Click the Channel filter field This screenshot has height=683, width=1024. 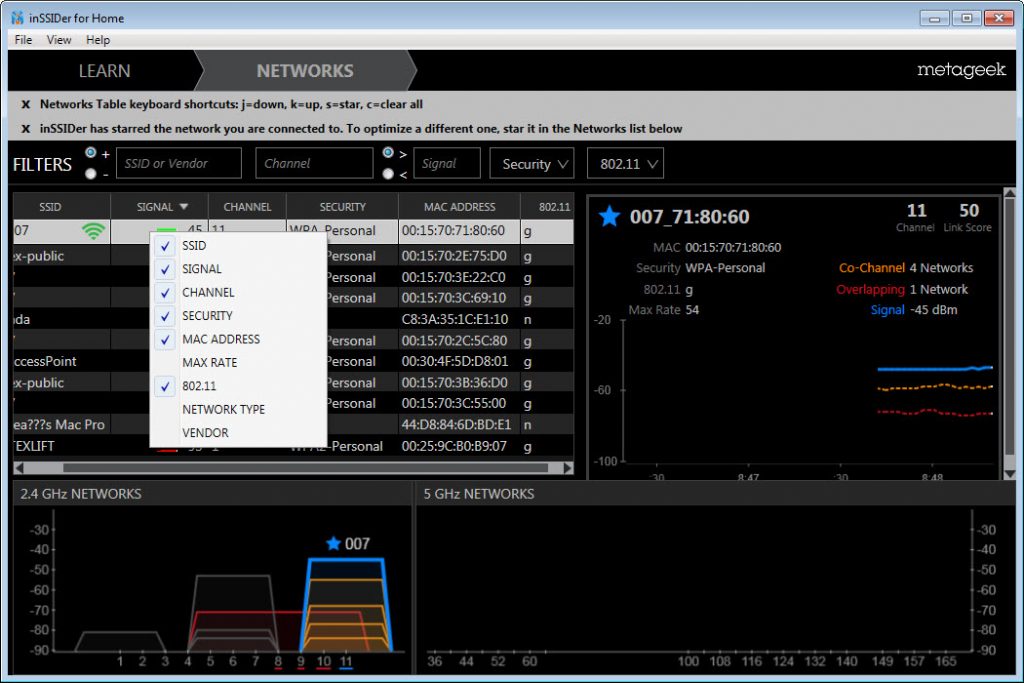coord(314,163)
